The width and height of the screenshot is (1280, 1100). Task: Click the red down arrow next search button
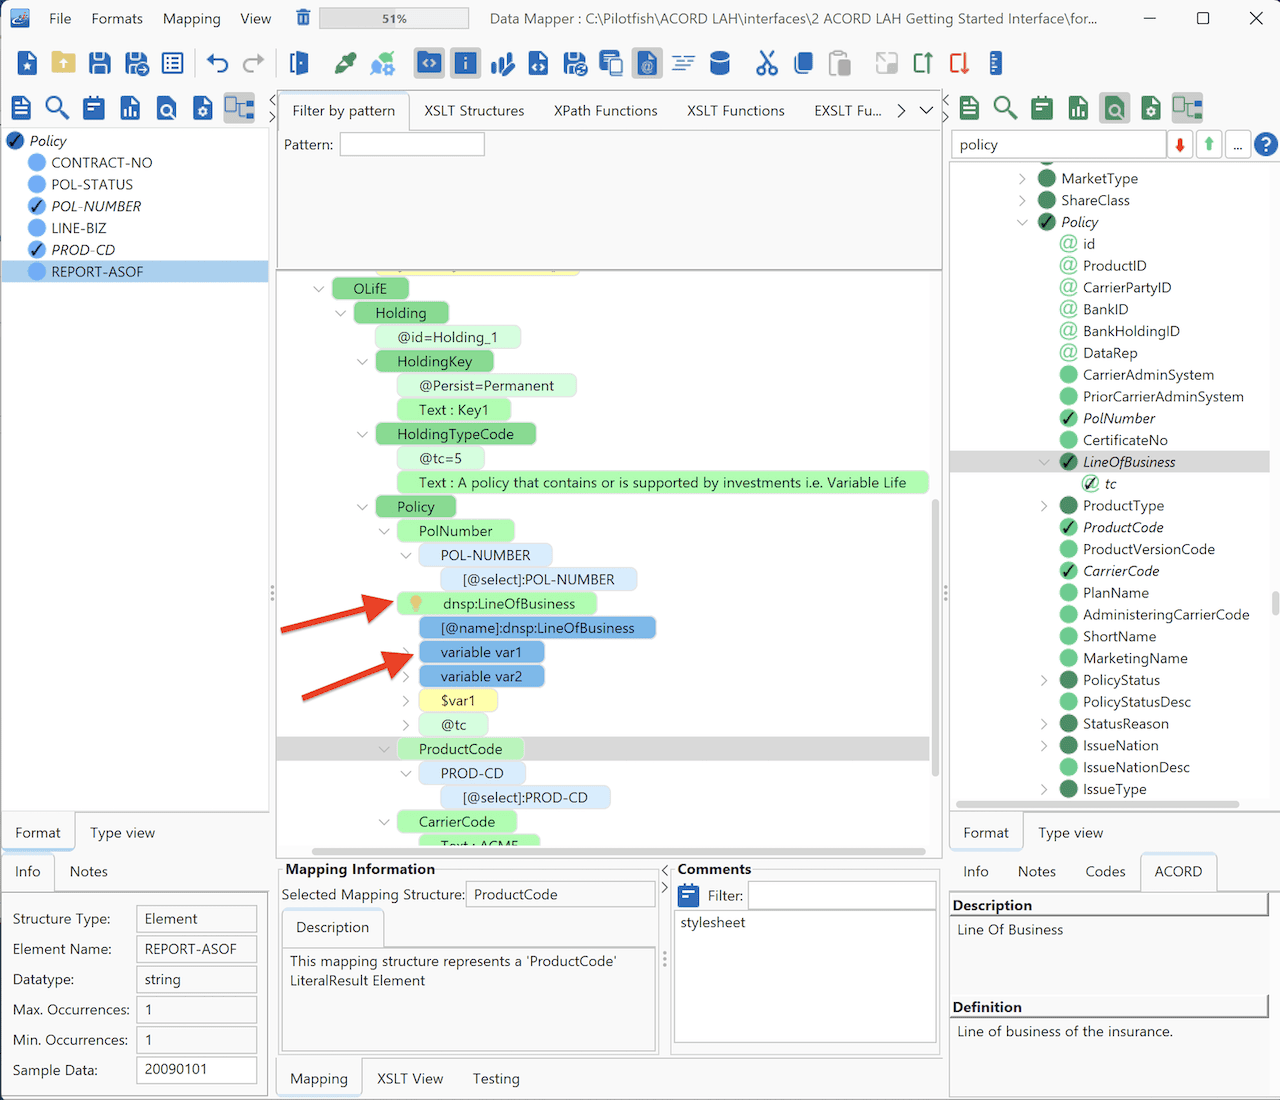[1180, 145]
